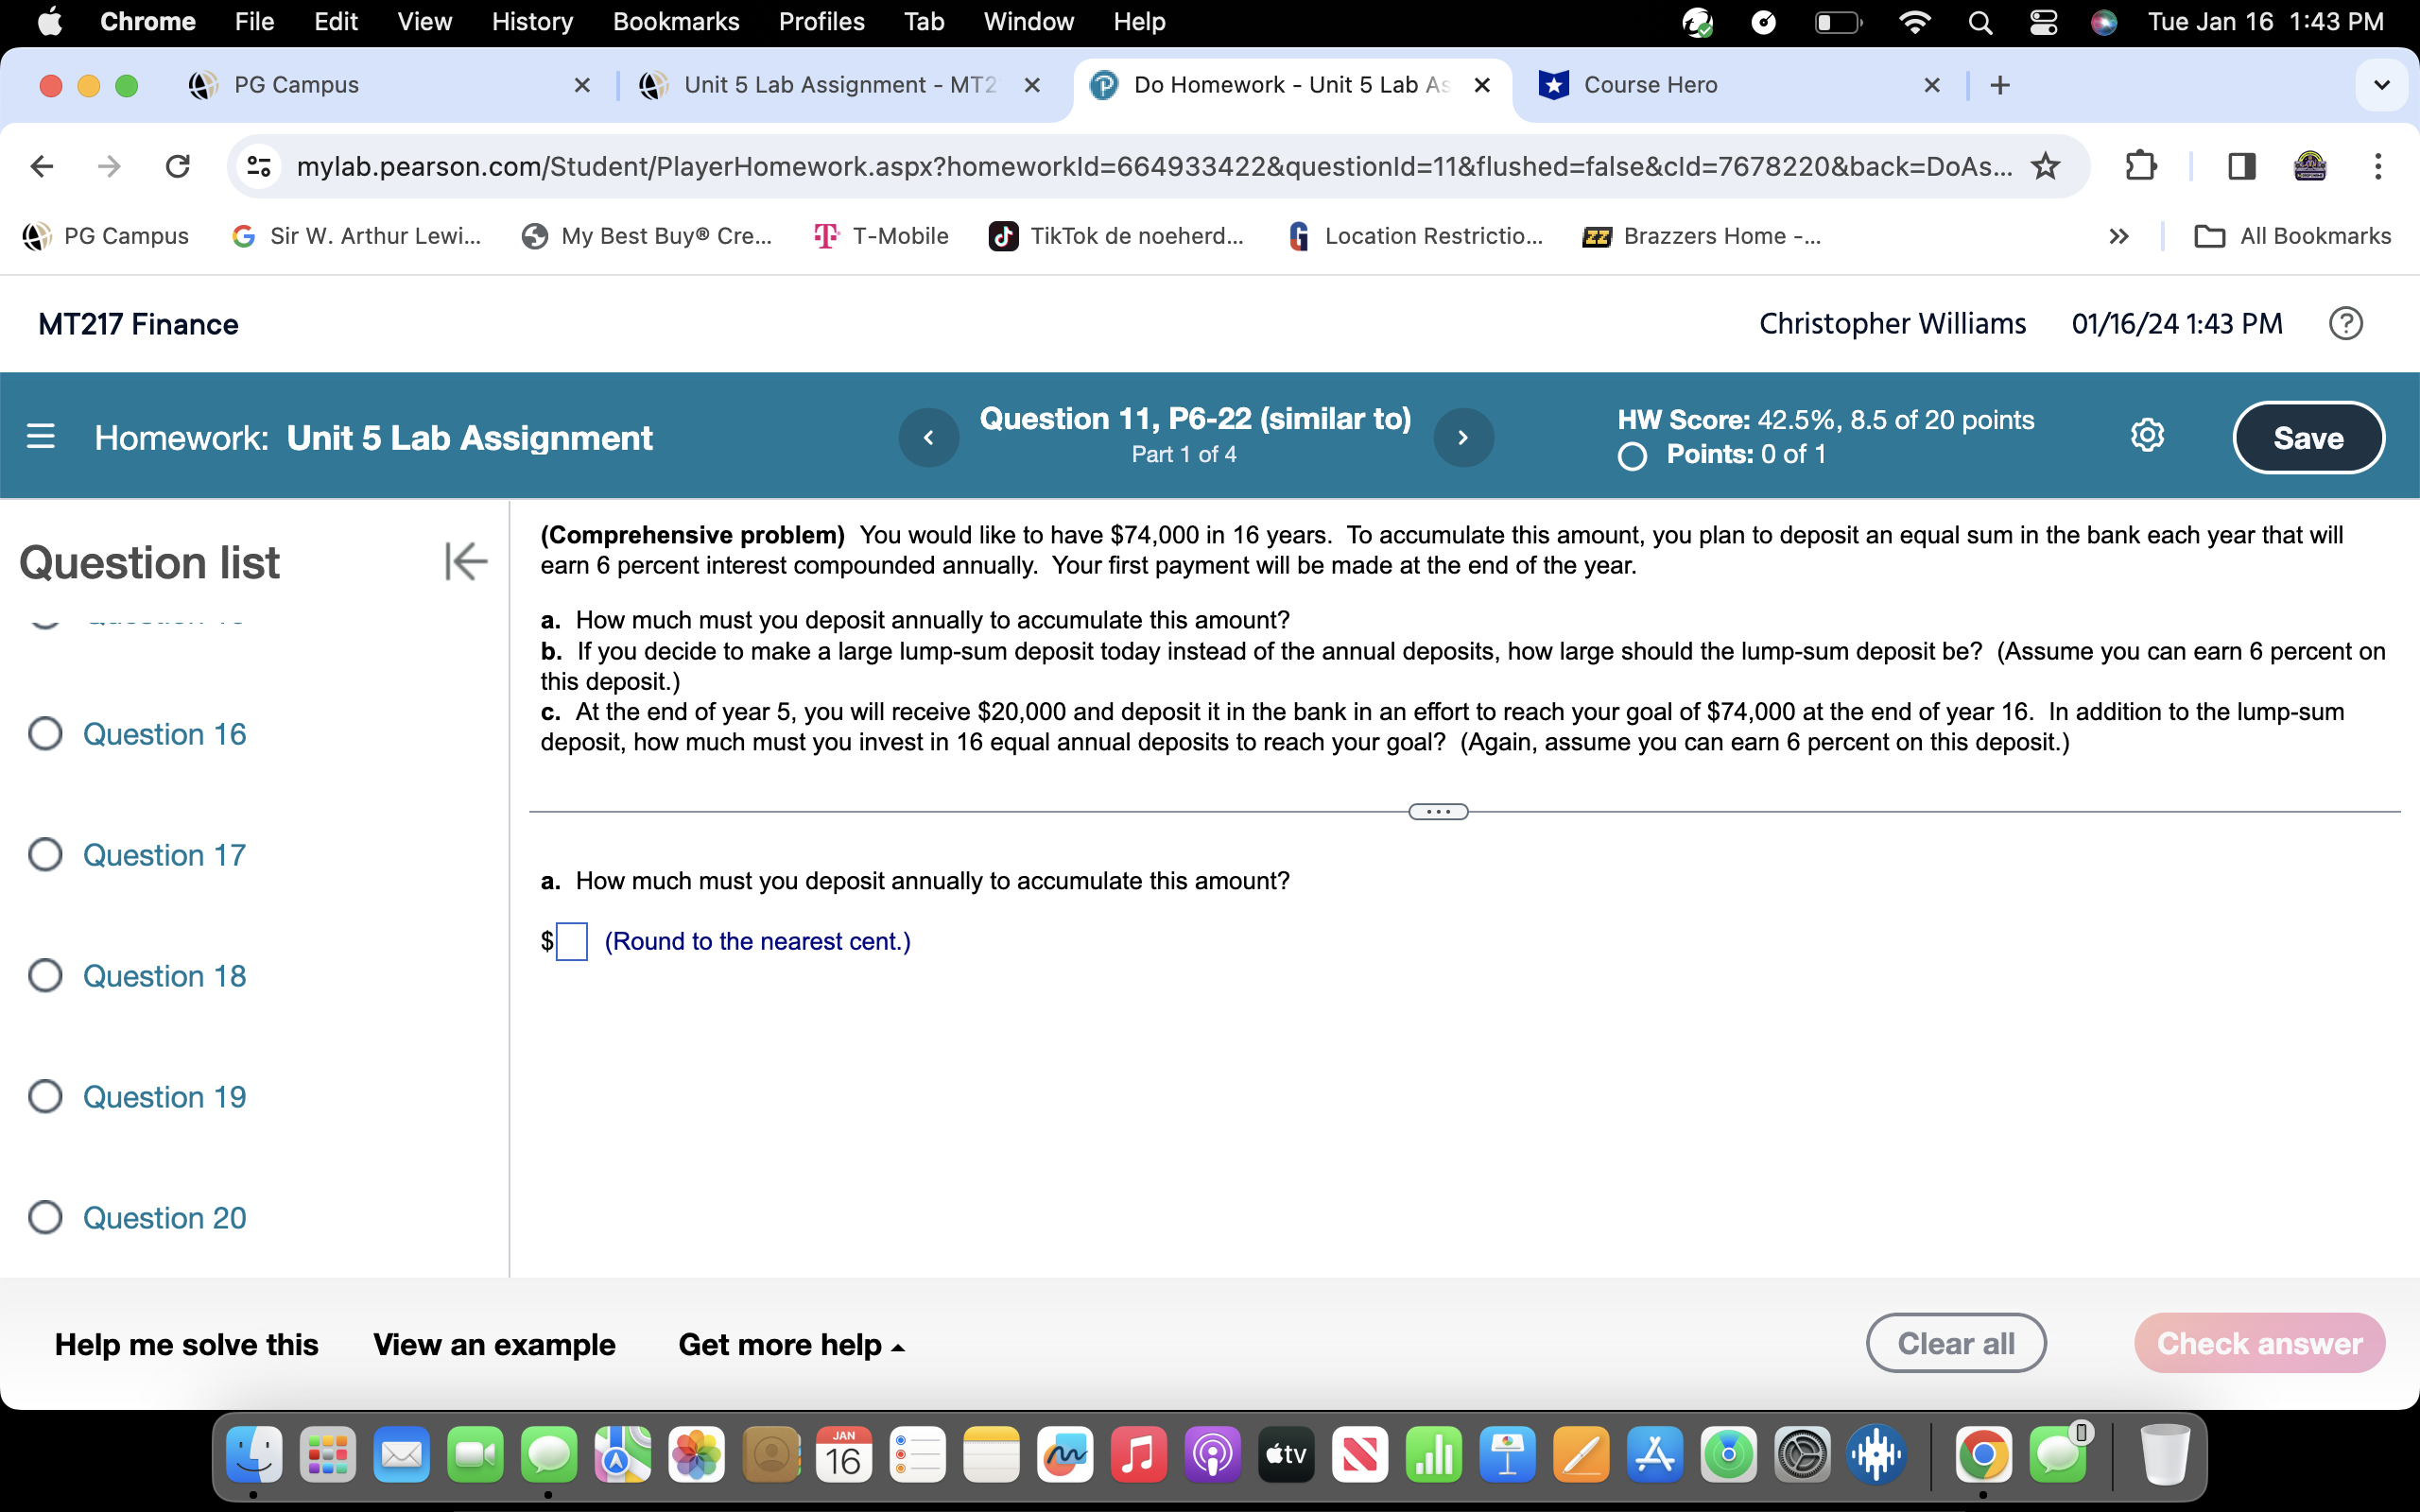Go to the next question part
Image resolution: width=2420 pixels, height=1512 pixels.
point(1463,437)
